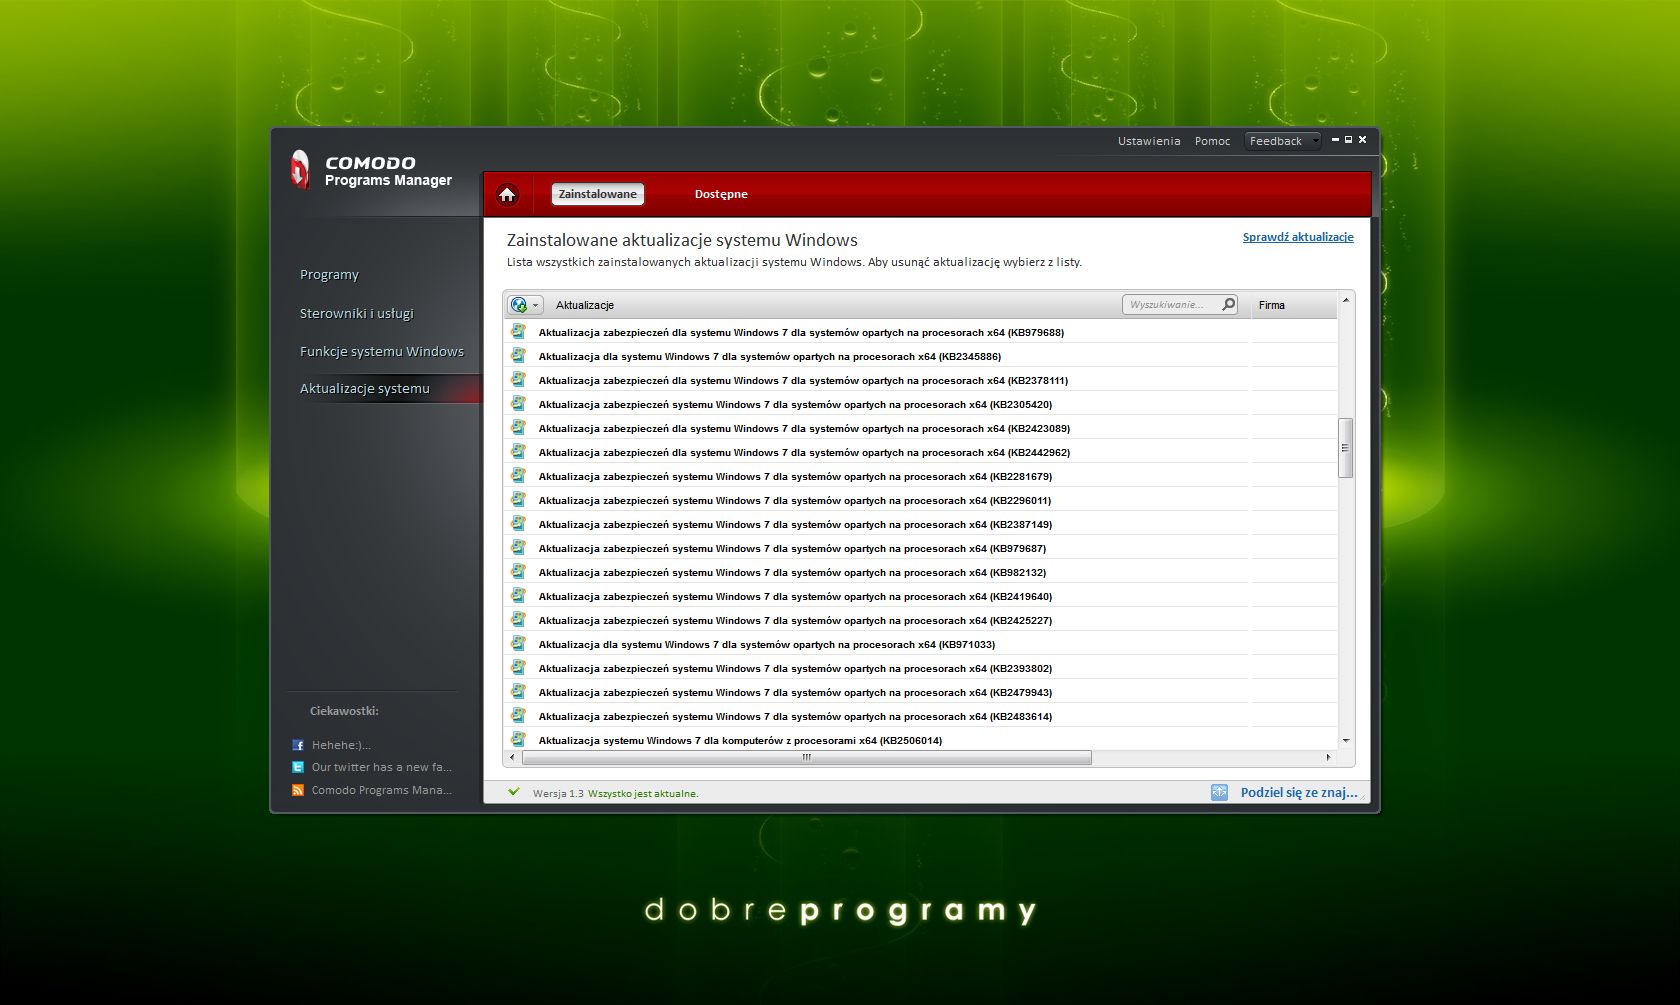1680x1005 pixels.
Task: Select icon of update KB979688
Action: 518,331
